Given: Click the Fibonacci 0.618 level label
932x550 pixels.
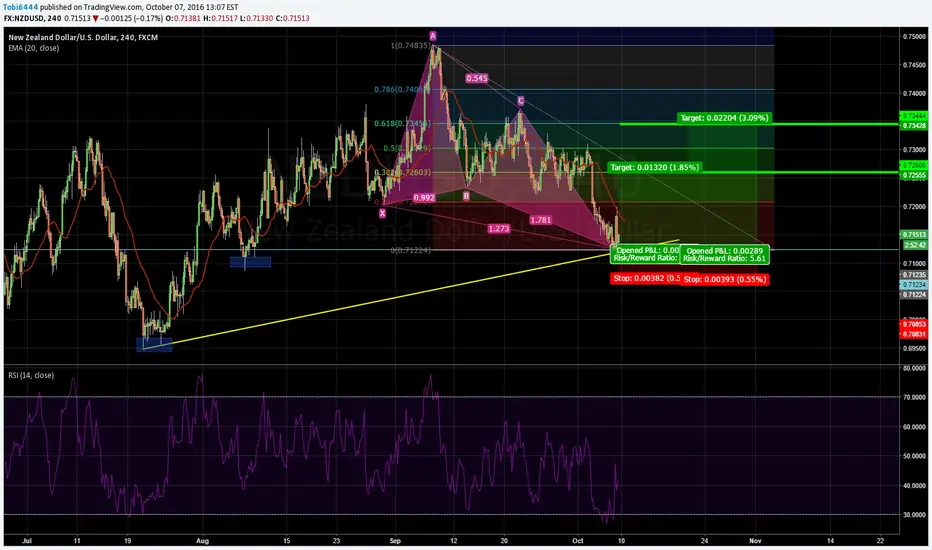Looking at the screenshot, I should coord(402,123).
